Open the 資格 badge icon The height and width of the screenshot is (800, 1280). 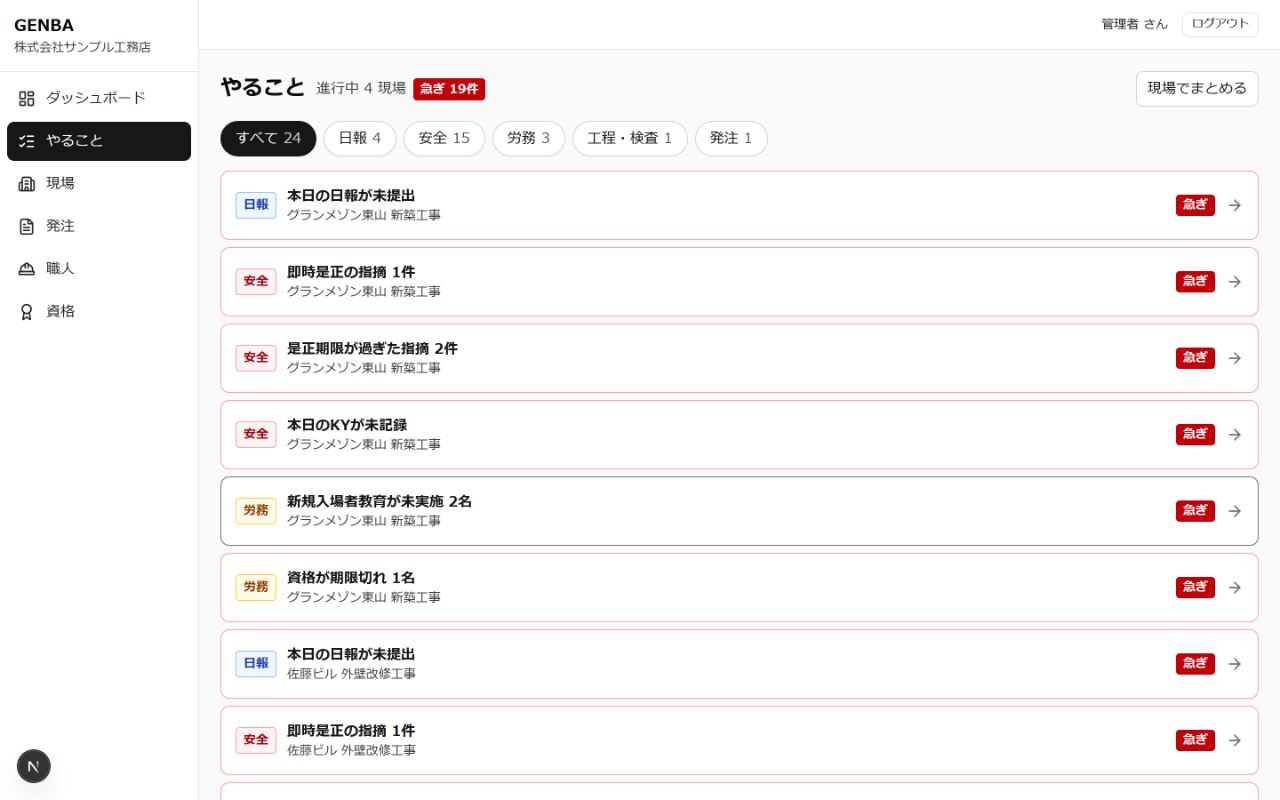click(x=27, y=311)
